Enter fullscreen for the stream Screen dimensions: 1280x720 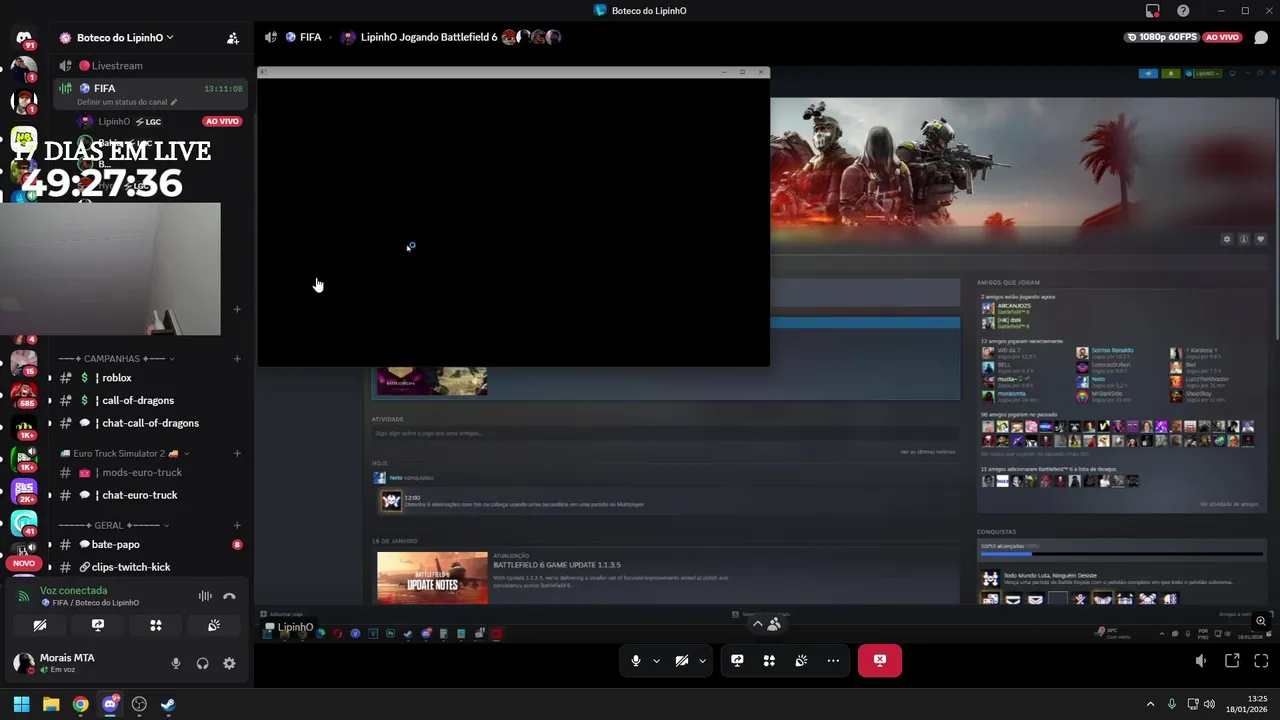click(x=1261, y=660)
